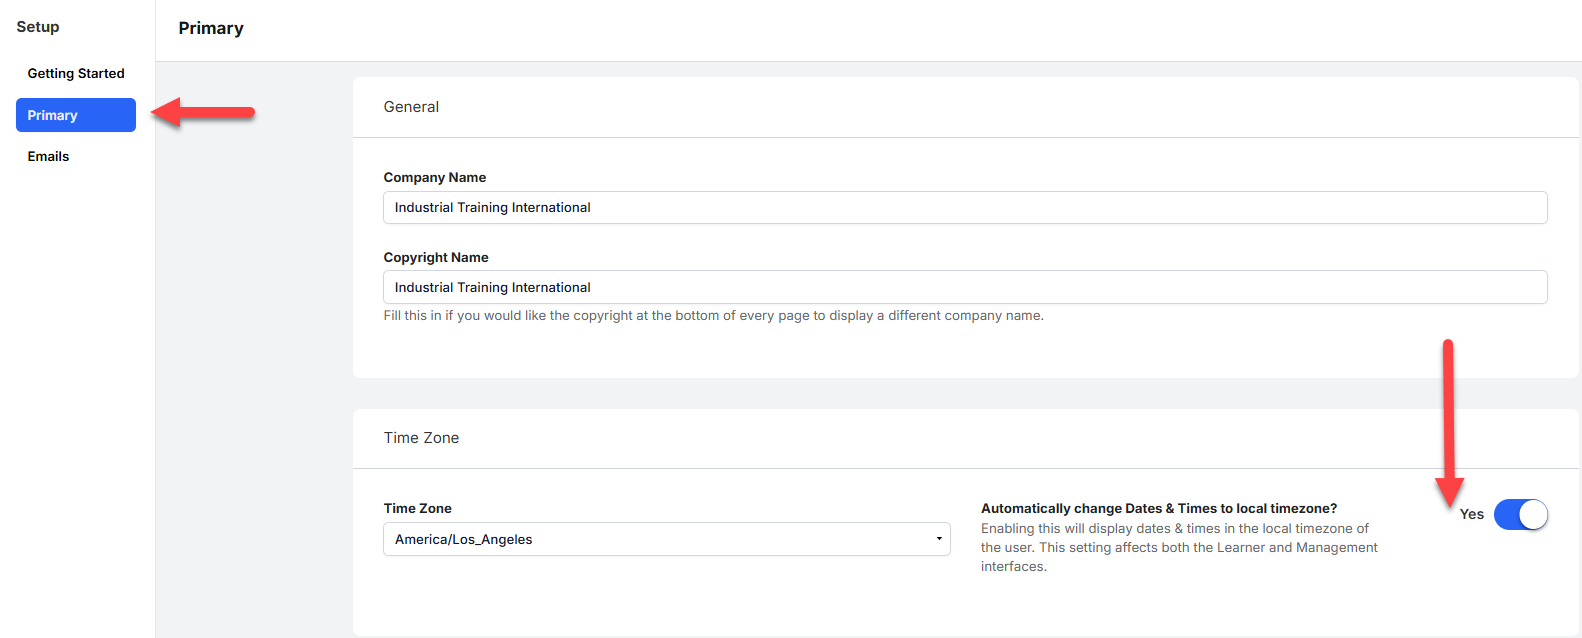This screenshot has height=638, width=1582.
Task: Click the General section heading
Action: pyautogui.click(x=411, y=107)
